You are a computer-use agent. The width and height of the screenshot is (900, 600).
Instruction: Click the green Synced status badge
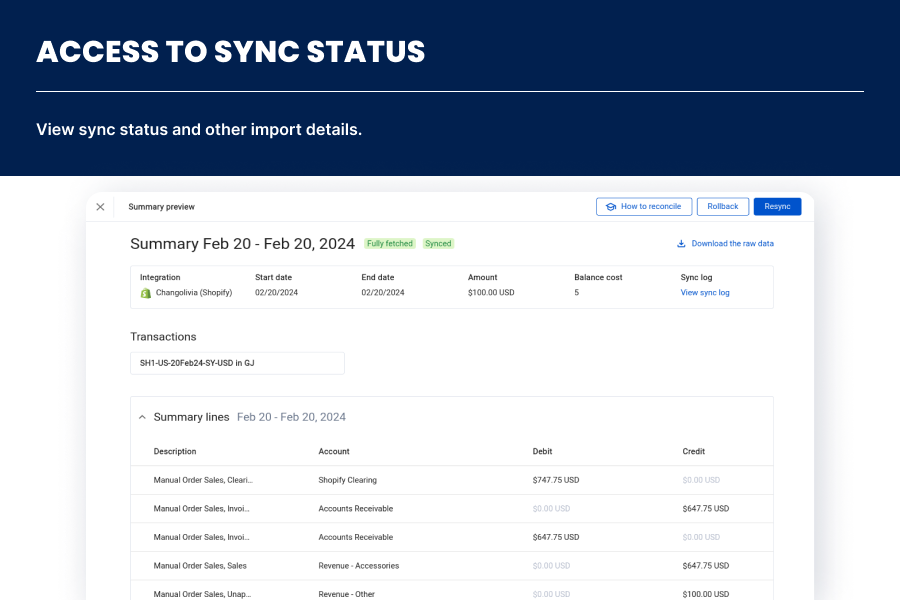click(x=438, y=243)
